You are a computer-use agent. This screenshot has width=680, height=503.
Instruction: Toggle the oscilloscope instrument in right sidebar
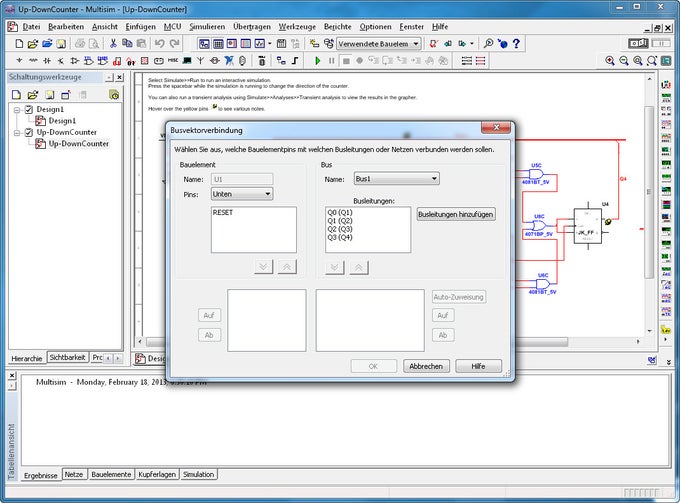coord(666,124)
